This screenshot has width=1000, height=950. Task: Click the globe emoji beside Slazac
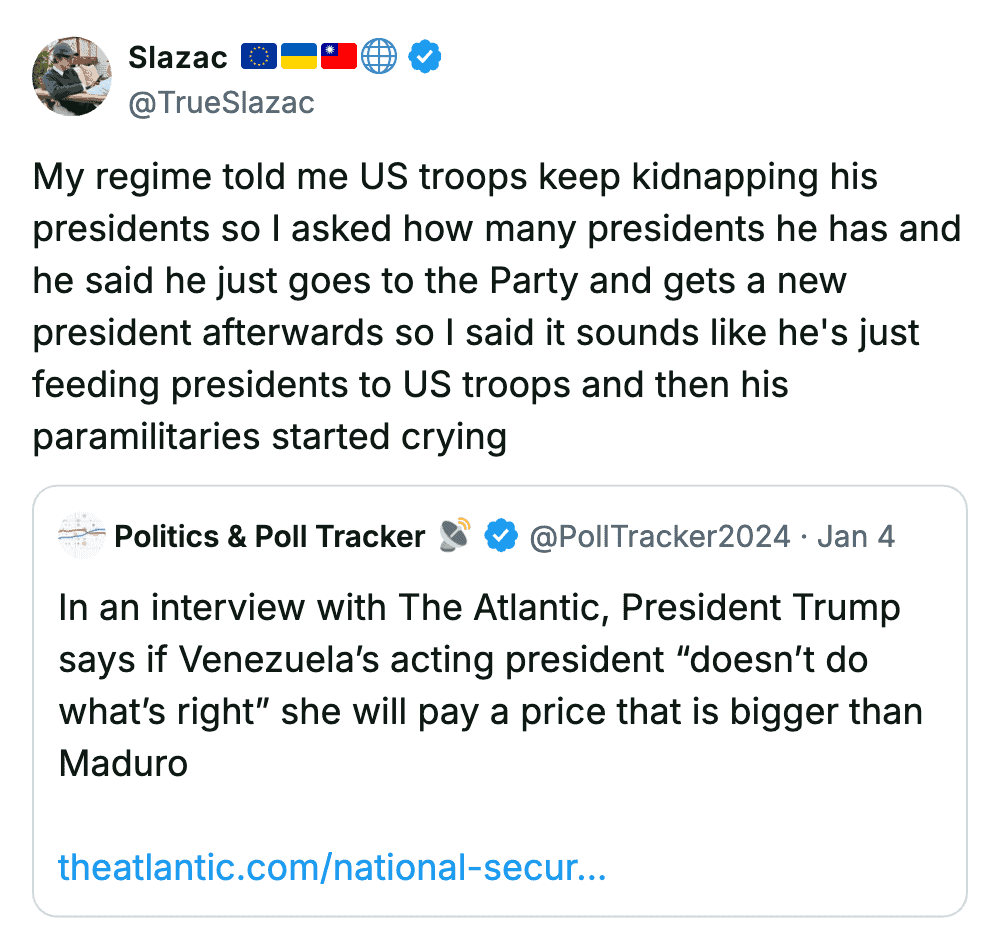point(379,58)
